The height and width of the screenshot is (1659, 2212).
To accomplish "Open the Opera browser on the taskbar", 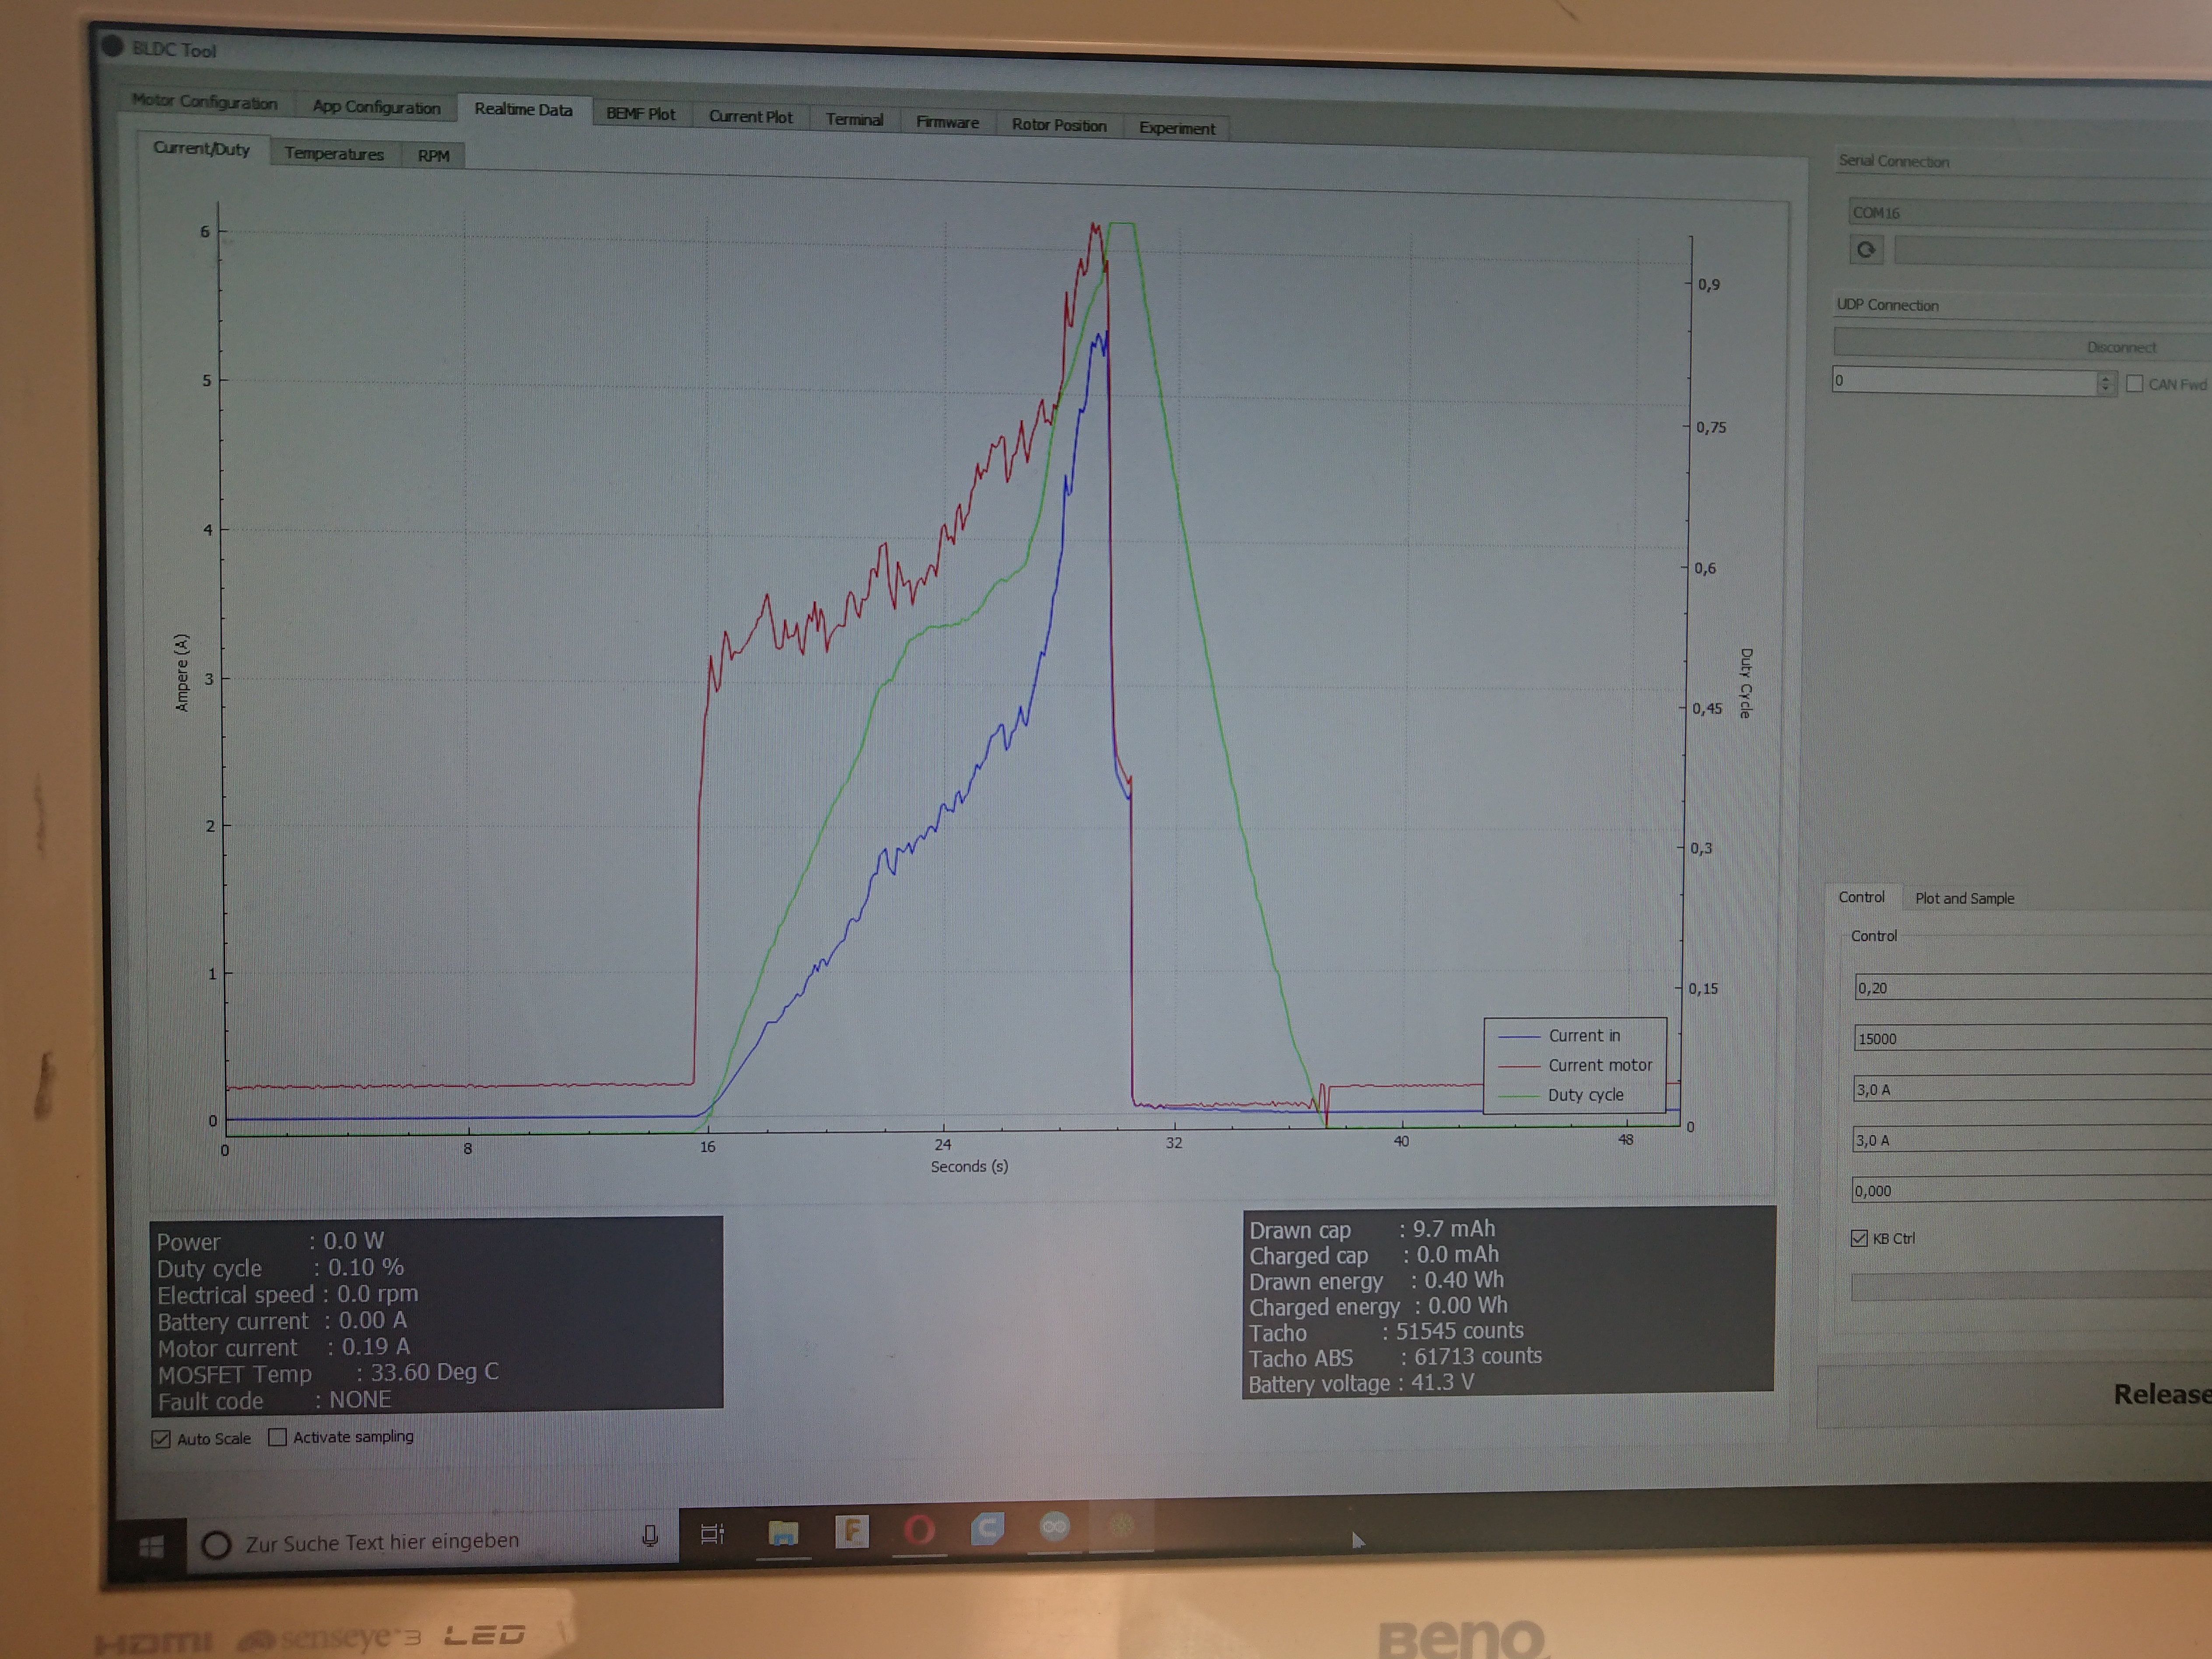I will 919,1530.
